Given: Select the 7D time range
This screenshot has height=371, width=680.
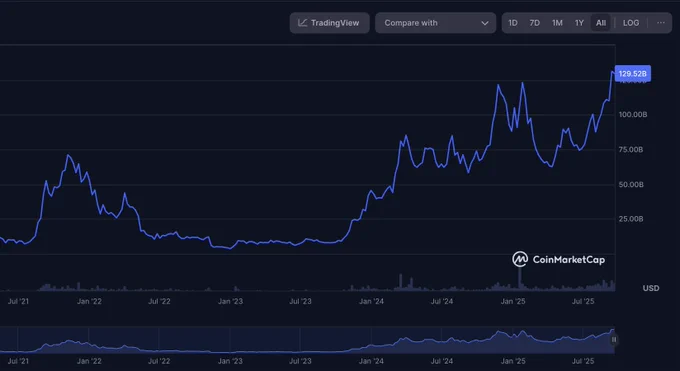Looking at the screenshot, I should tap(535, 23).
